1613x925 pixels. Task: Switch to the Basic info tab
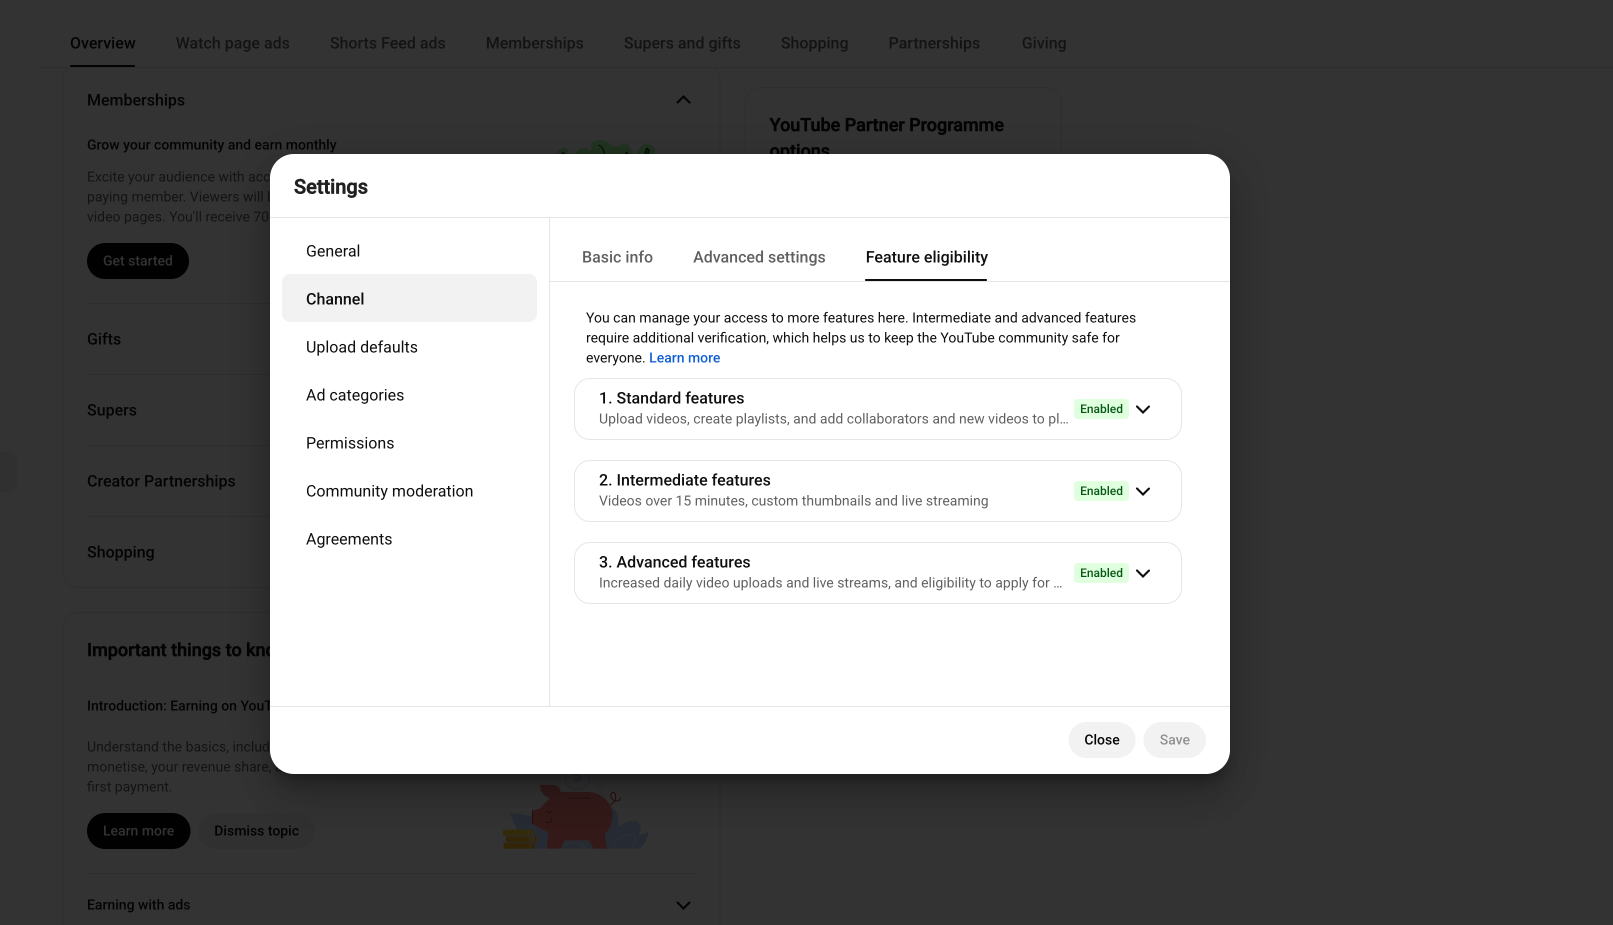pos(617,257)
